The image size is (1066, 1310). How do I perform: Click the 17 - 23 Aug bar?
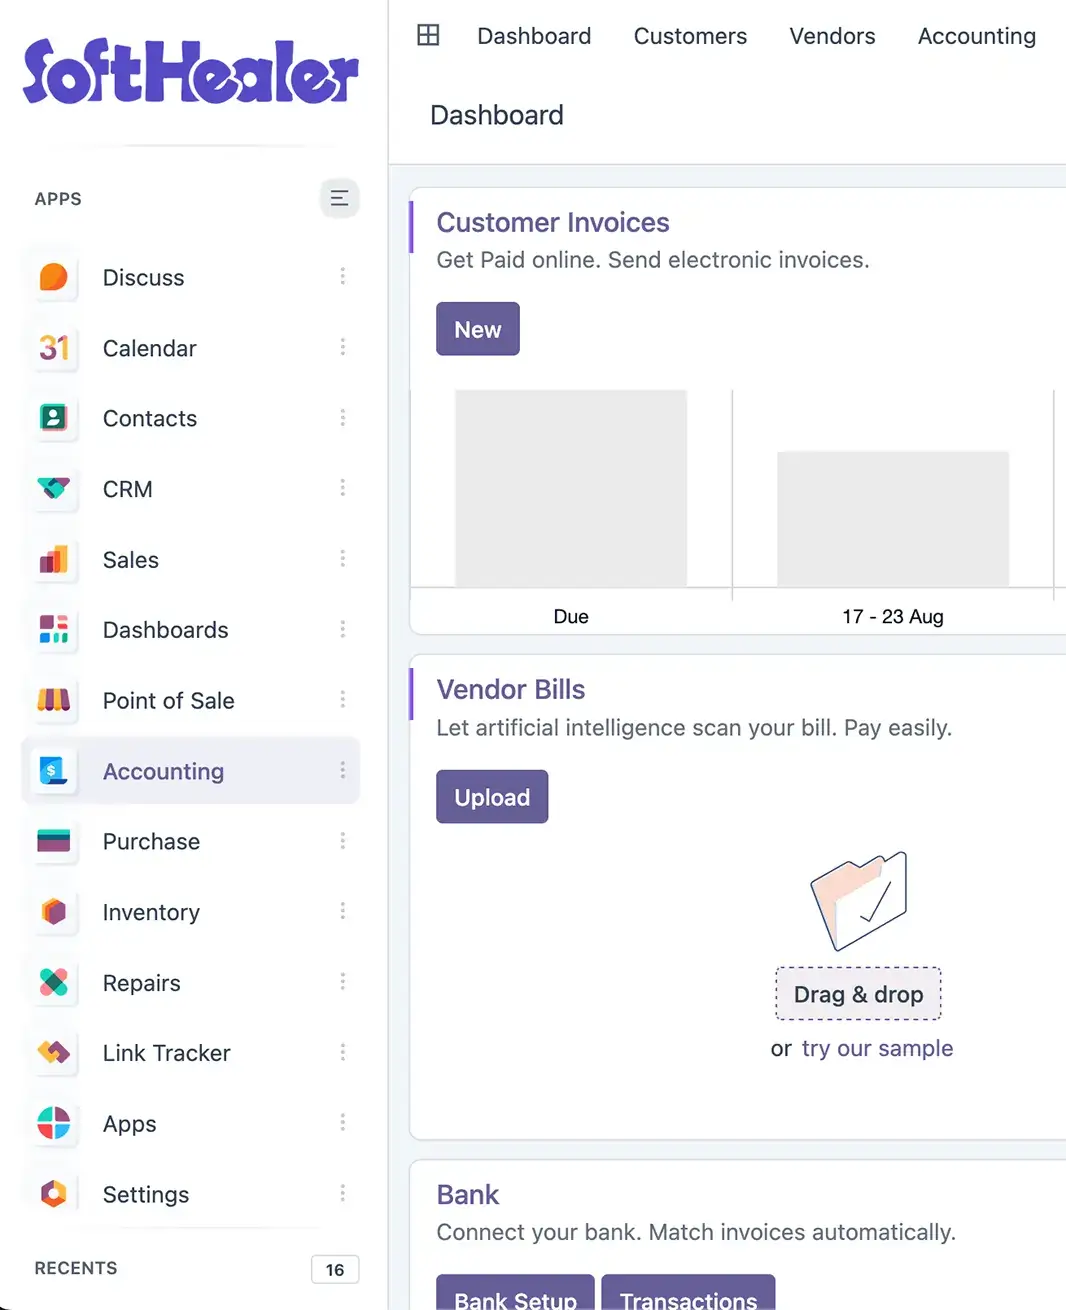893,519
